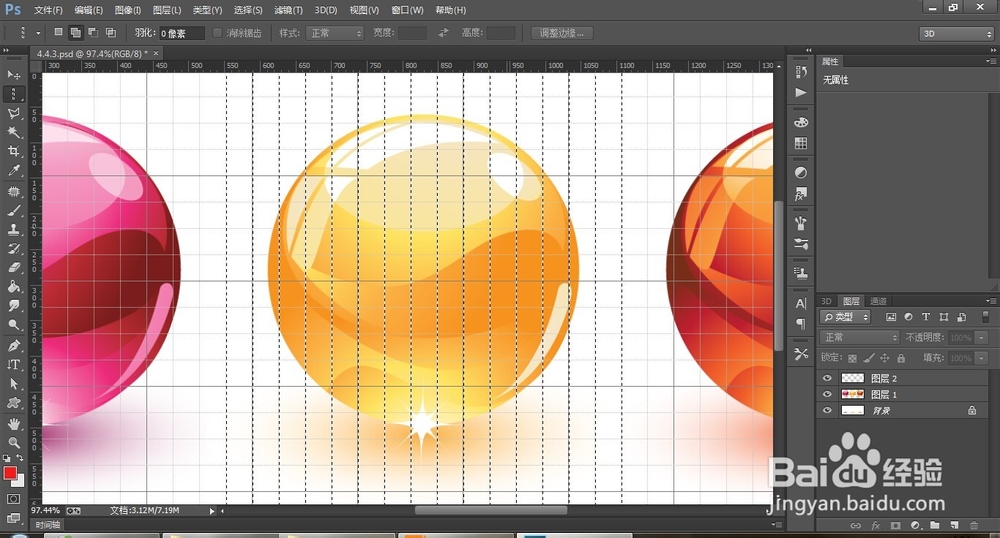Select the Move tool
Image resolution: width=1000 pixels, height=538 pixels.
click(x=13, y=75)
